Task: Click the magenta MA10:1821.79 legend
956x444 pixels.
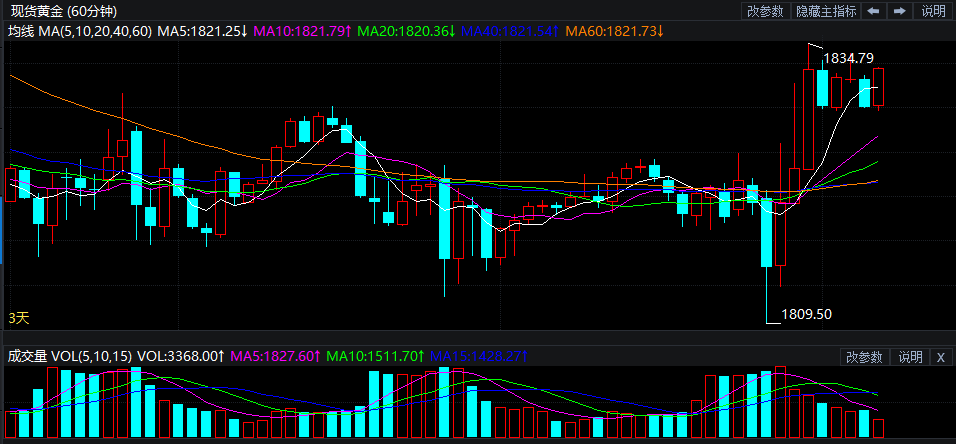Action: 301,32
